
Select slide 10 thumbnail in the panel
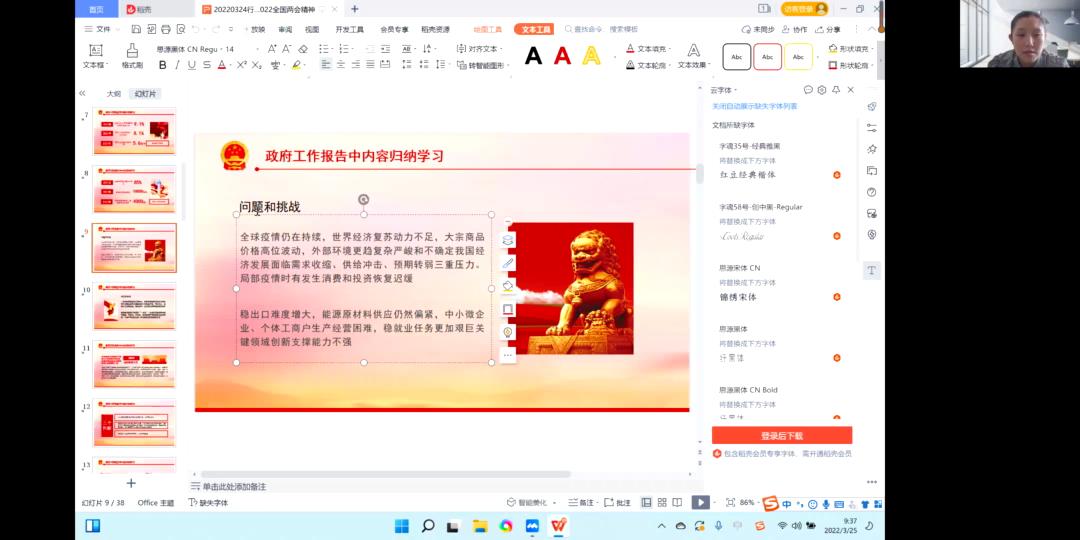click(134, 306)
